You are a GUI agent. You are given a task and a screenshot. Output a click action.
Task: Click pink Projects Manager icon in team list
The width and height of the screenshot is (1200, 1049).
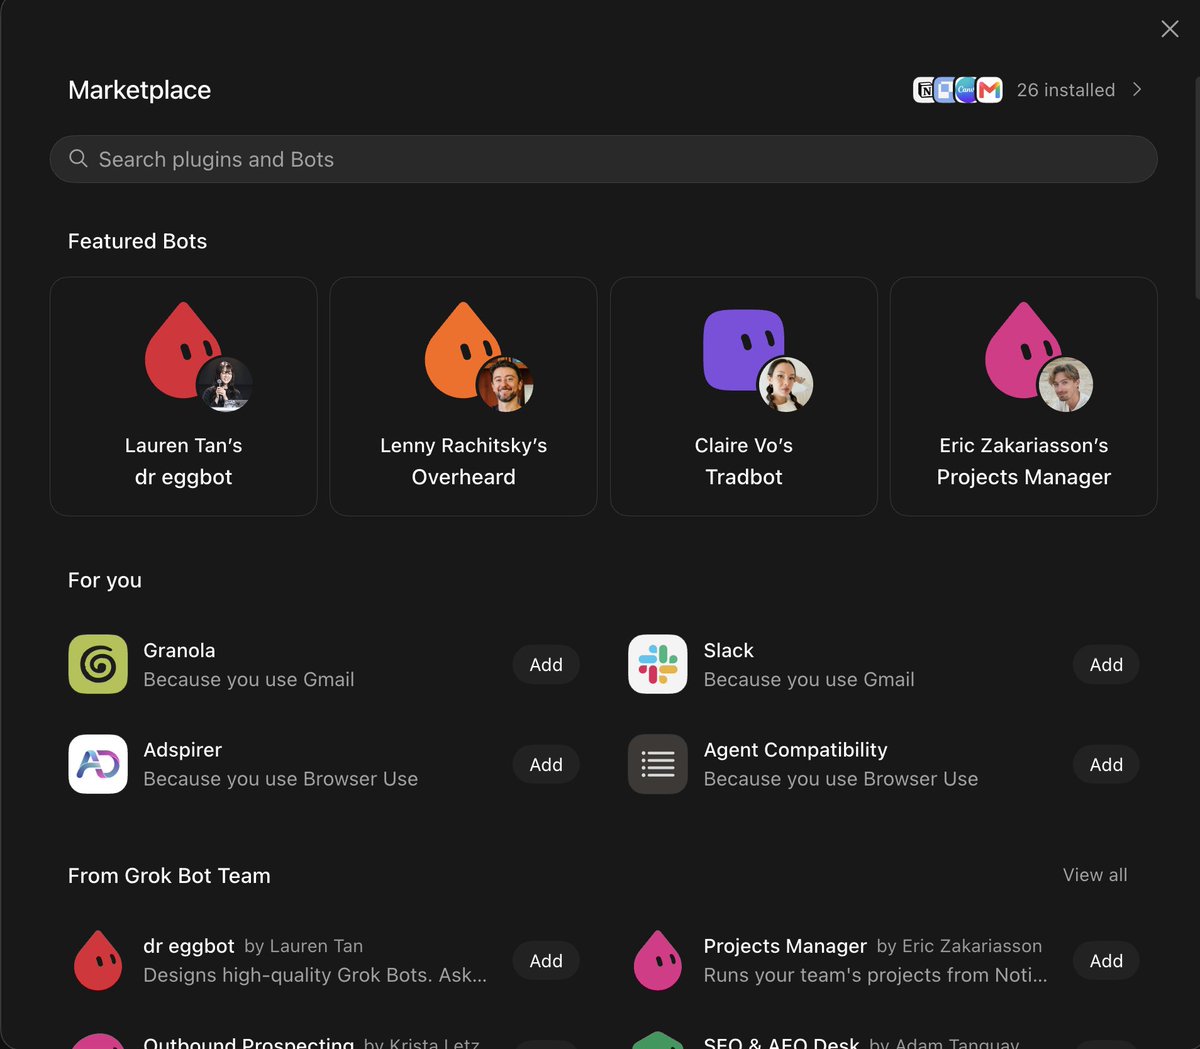tap(658, 960)
